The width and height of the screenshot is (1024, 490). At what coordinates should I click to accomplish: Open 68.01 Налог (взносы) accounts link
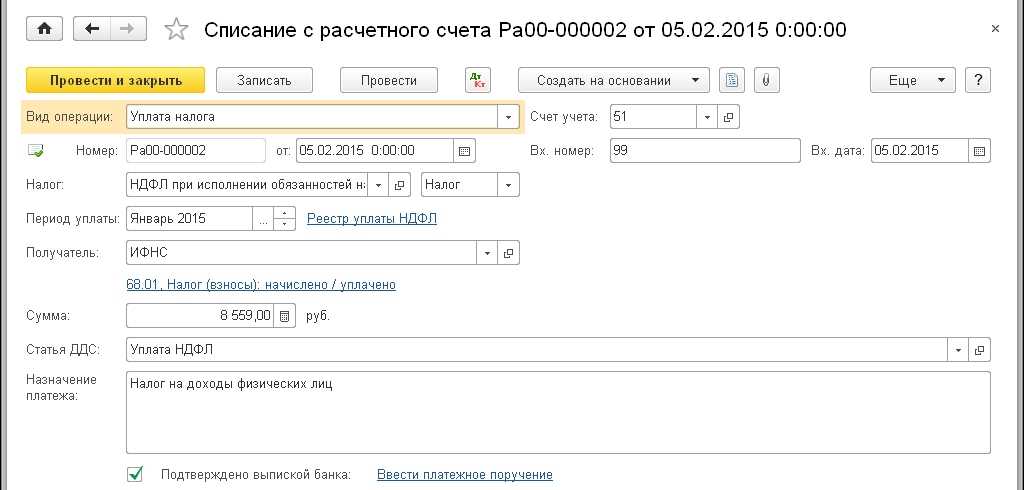[x=261, y=284]
